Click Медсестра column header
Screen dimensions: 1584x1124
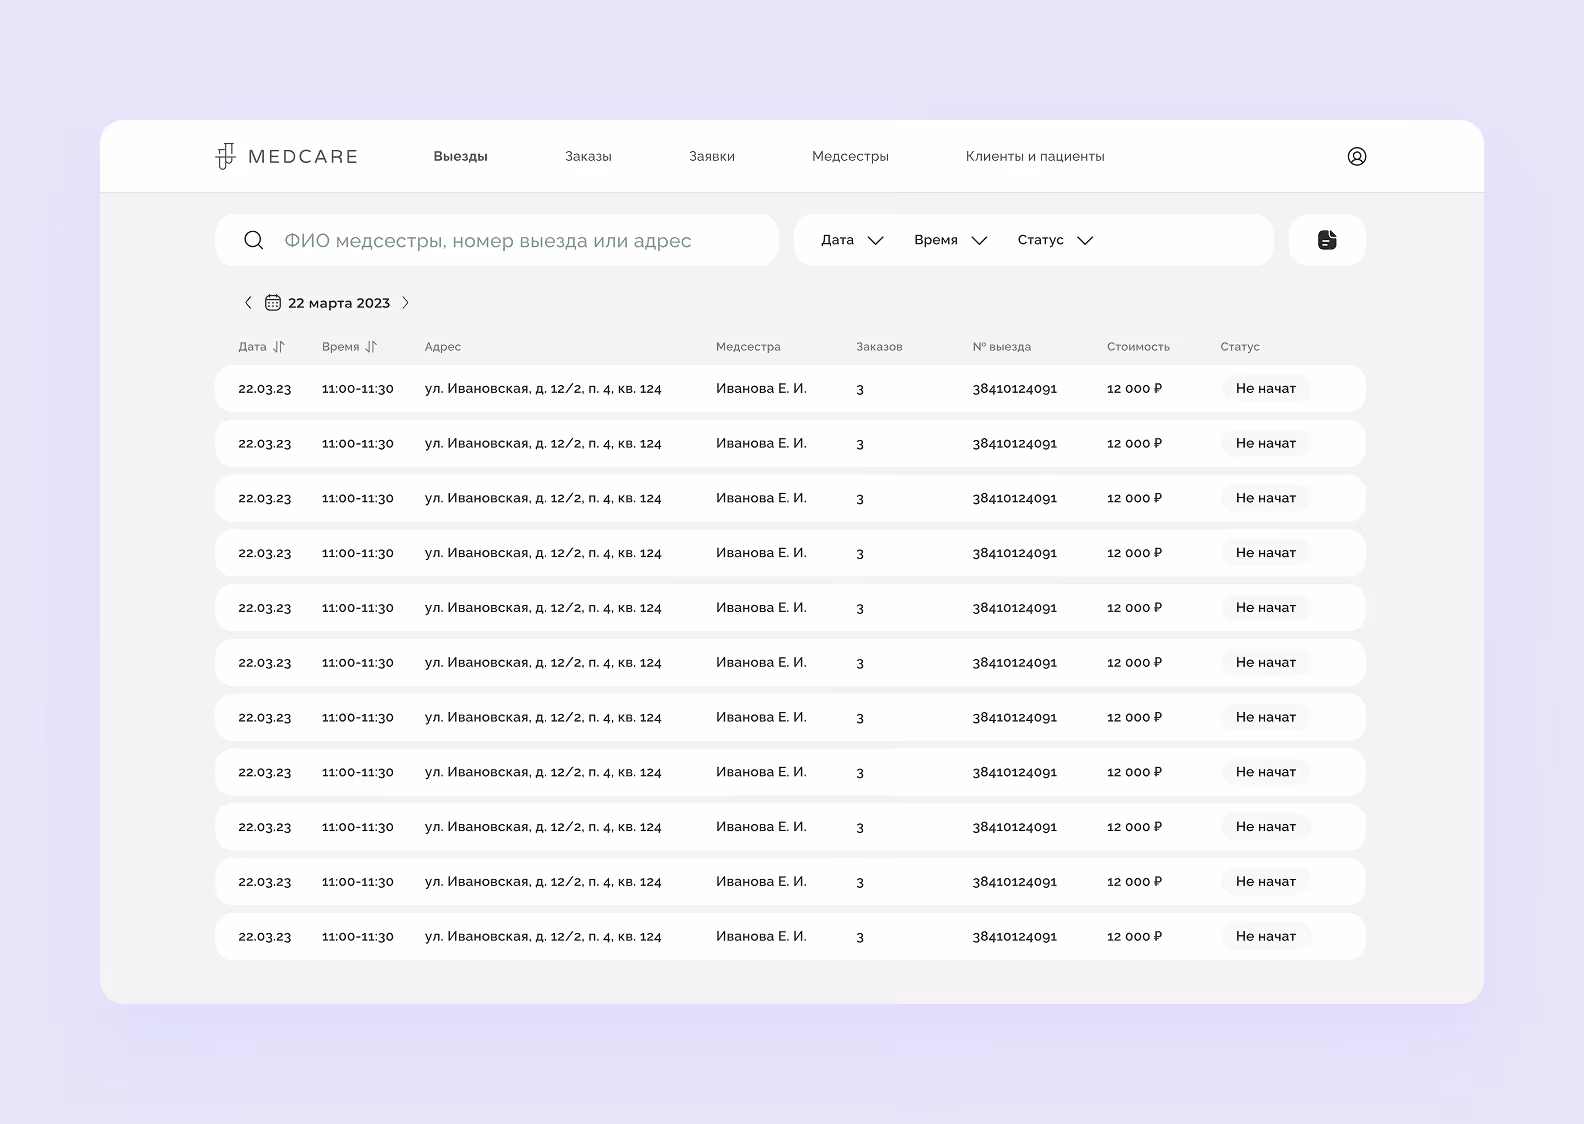tap(748, 347)
